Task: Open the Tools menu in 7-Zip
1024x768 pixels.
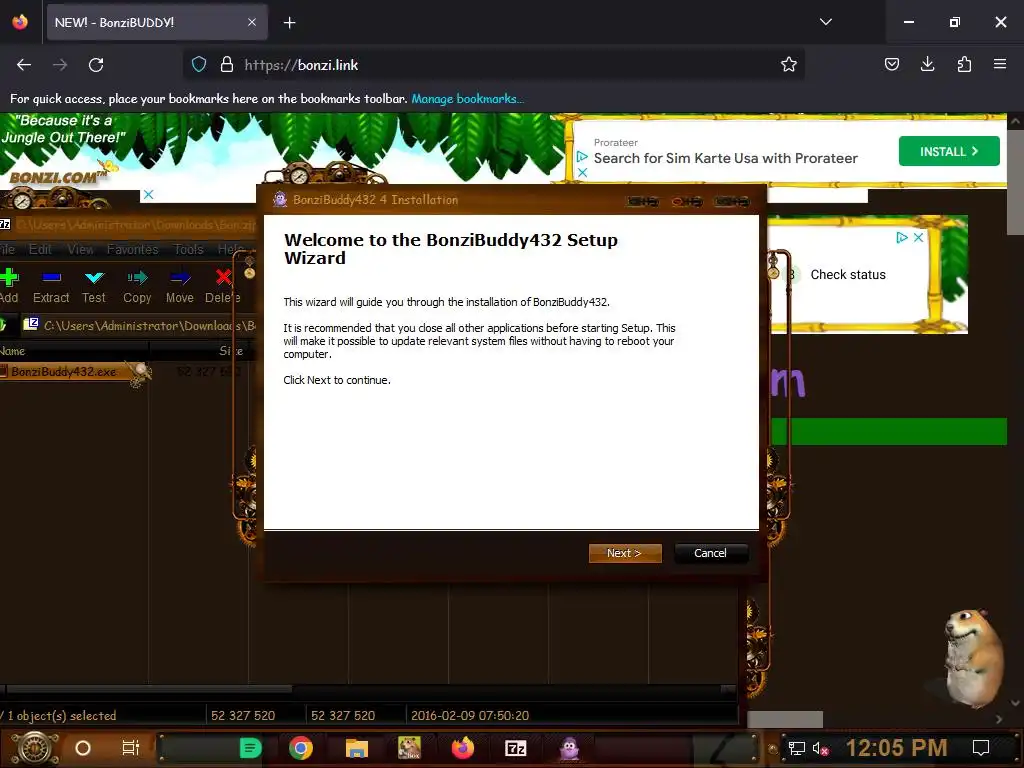Action: 189,249
